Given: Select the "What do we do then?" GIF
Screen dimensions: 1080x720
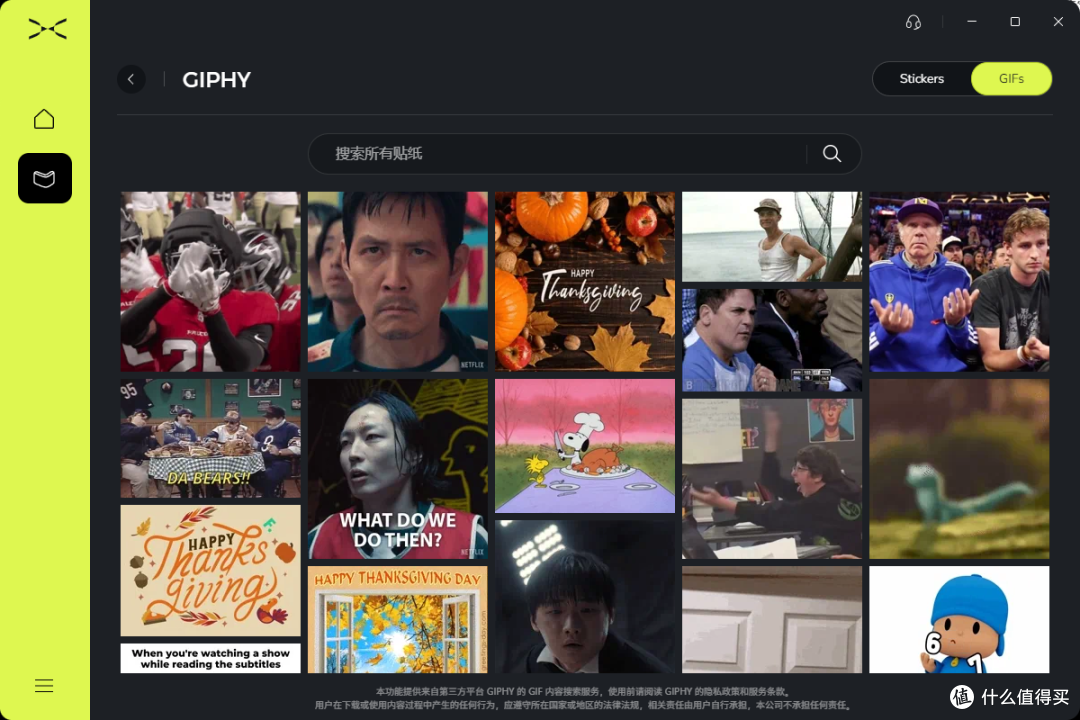Looking at the screenshot, I should pyautogui.click(x=397, y=469).
